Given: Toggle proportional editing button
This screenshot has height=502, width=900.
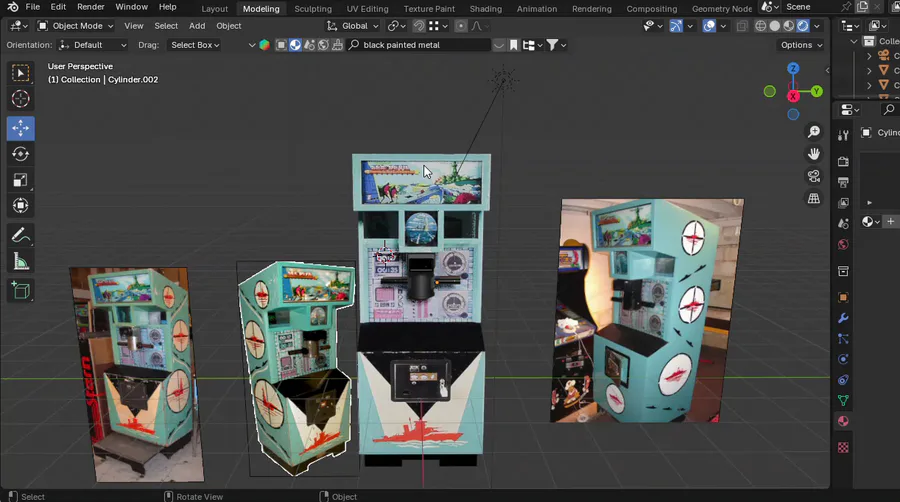Looking at the screenshot, I should [461, 26].
